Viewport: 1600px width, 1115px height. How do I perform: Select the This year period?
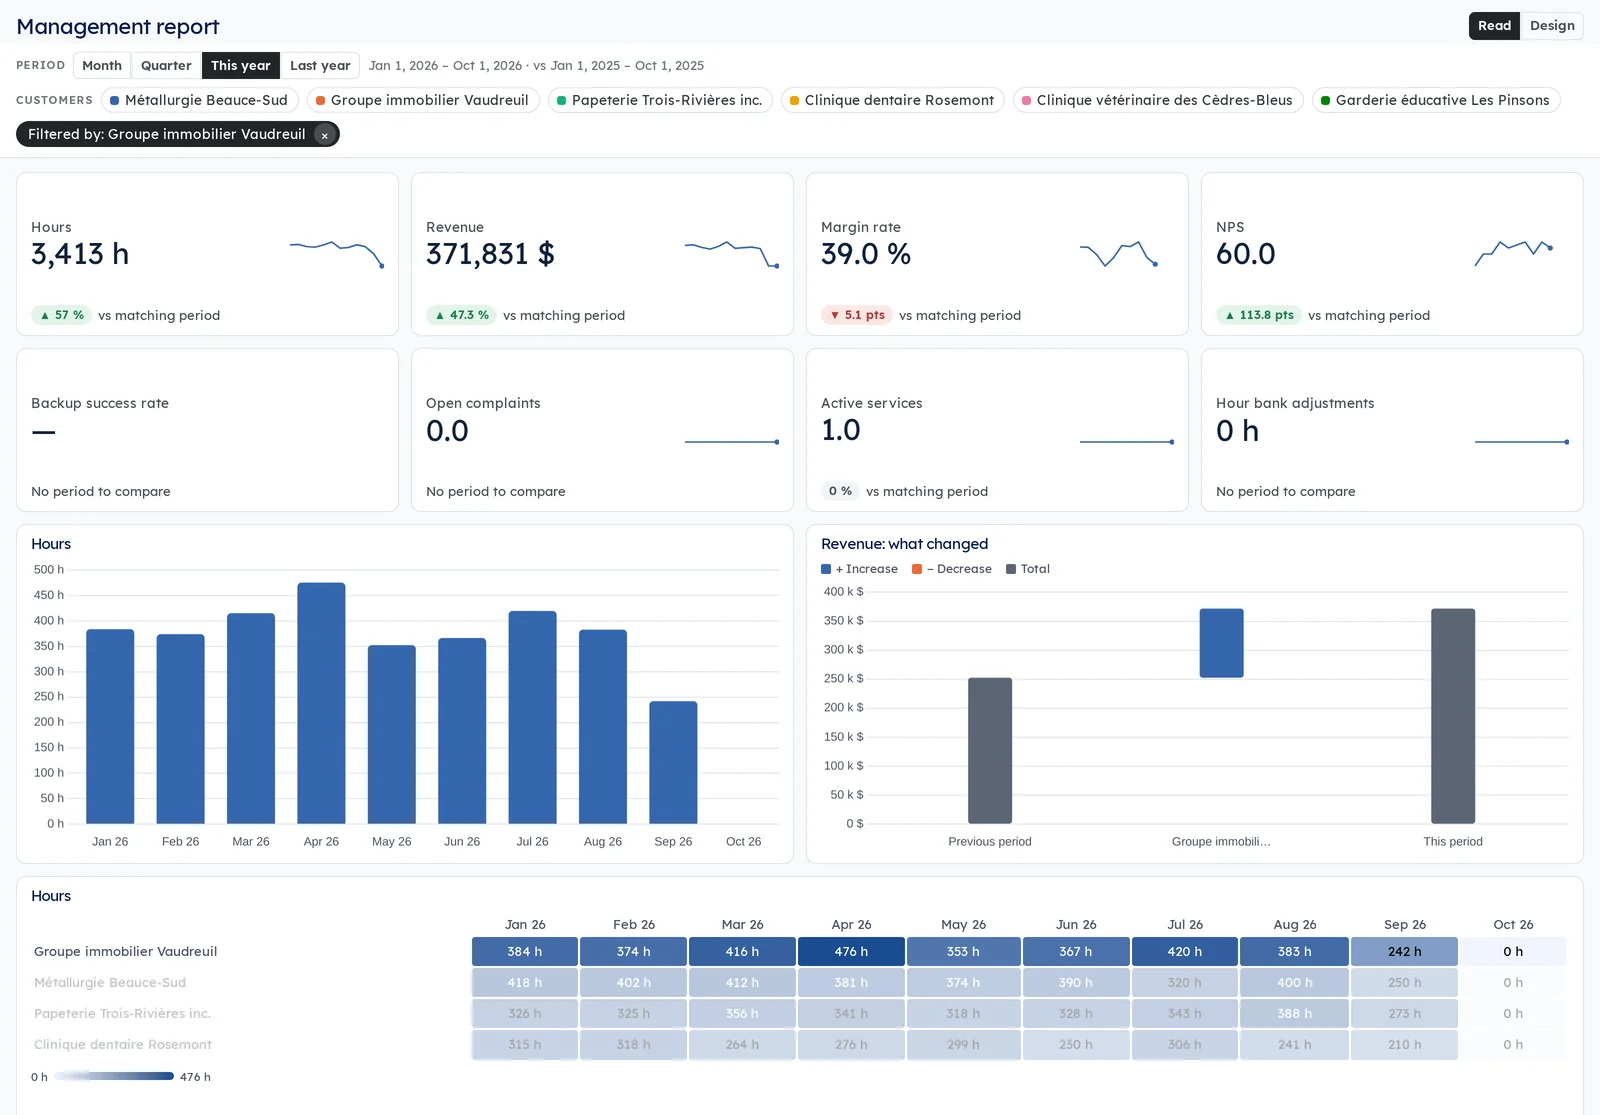coord(241,66)
